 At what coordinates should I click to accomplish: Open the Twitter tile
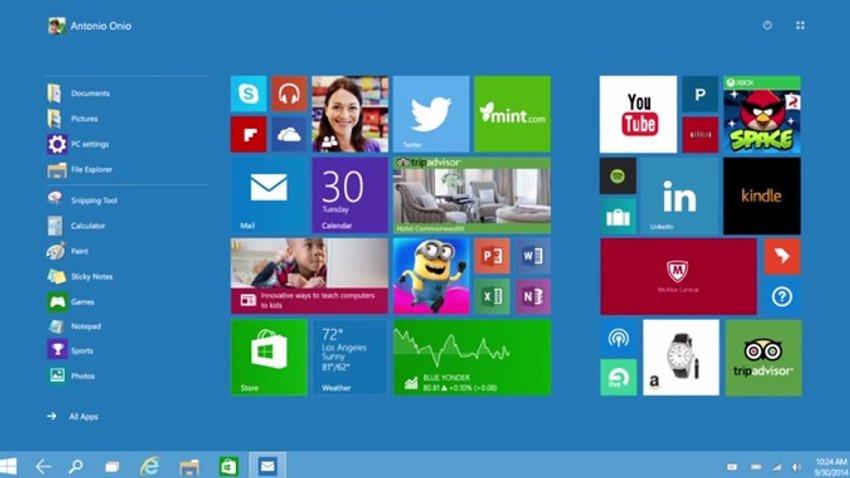(432, 114)
